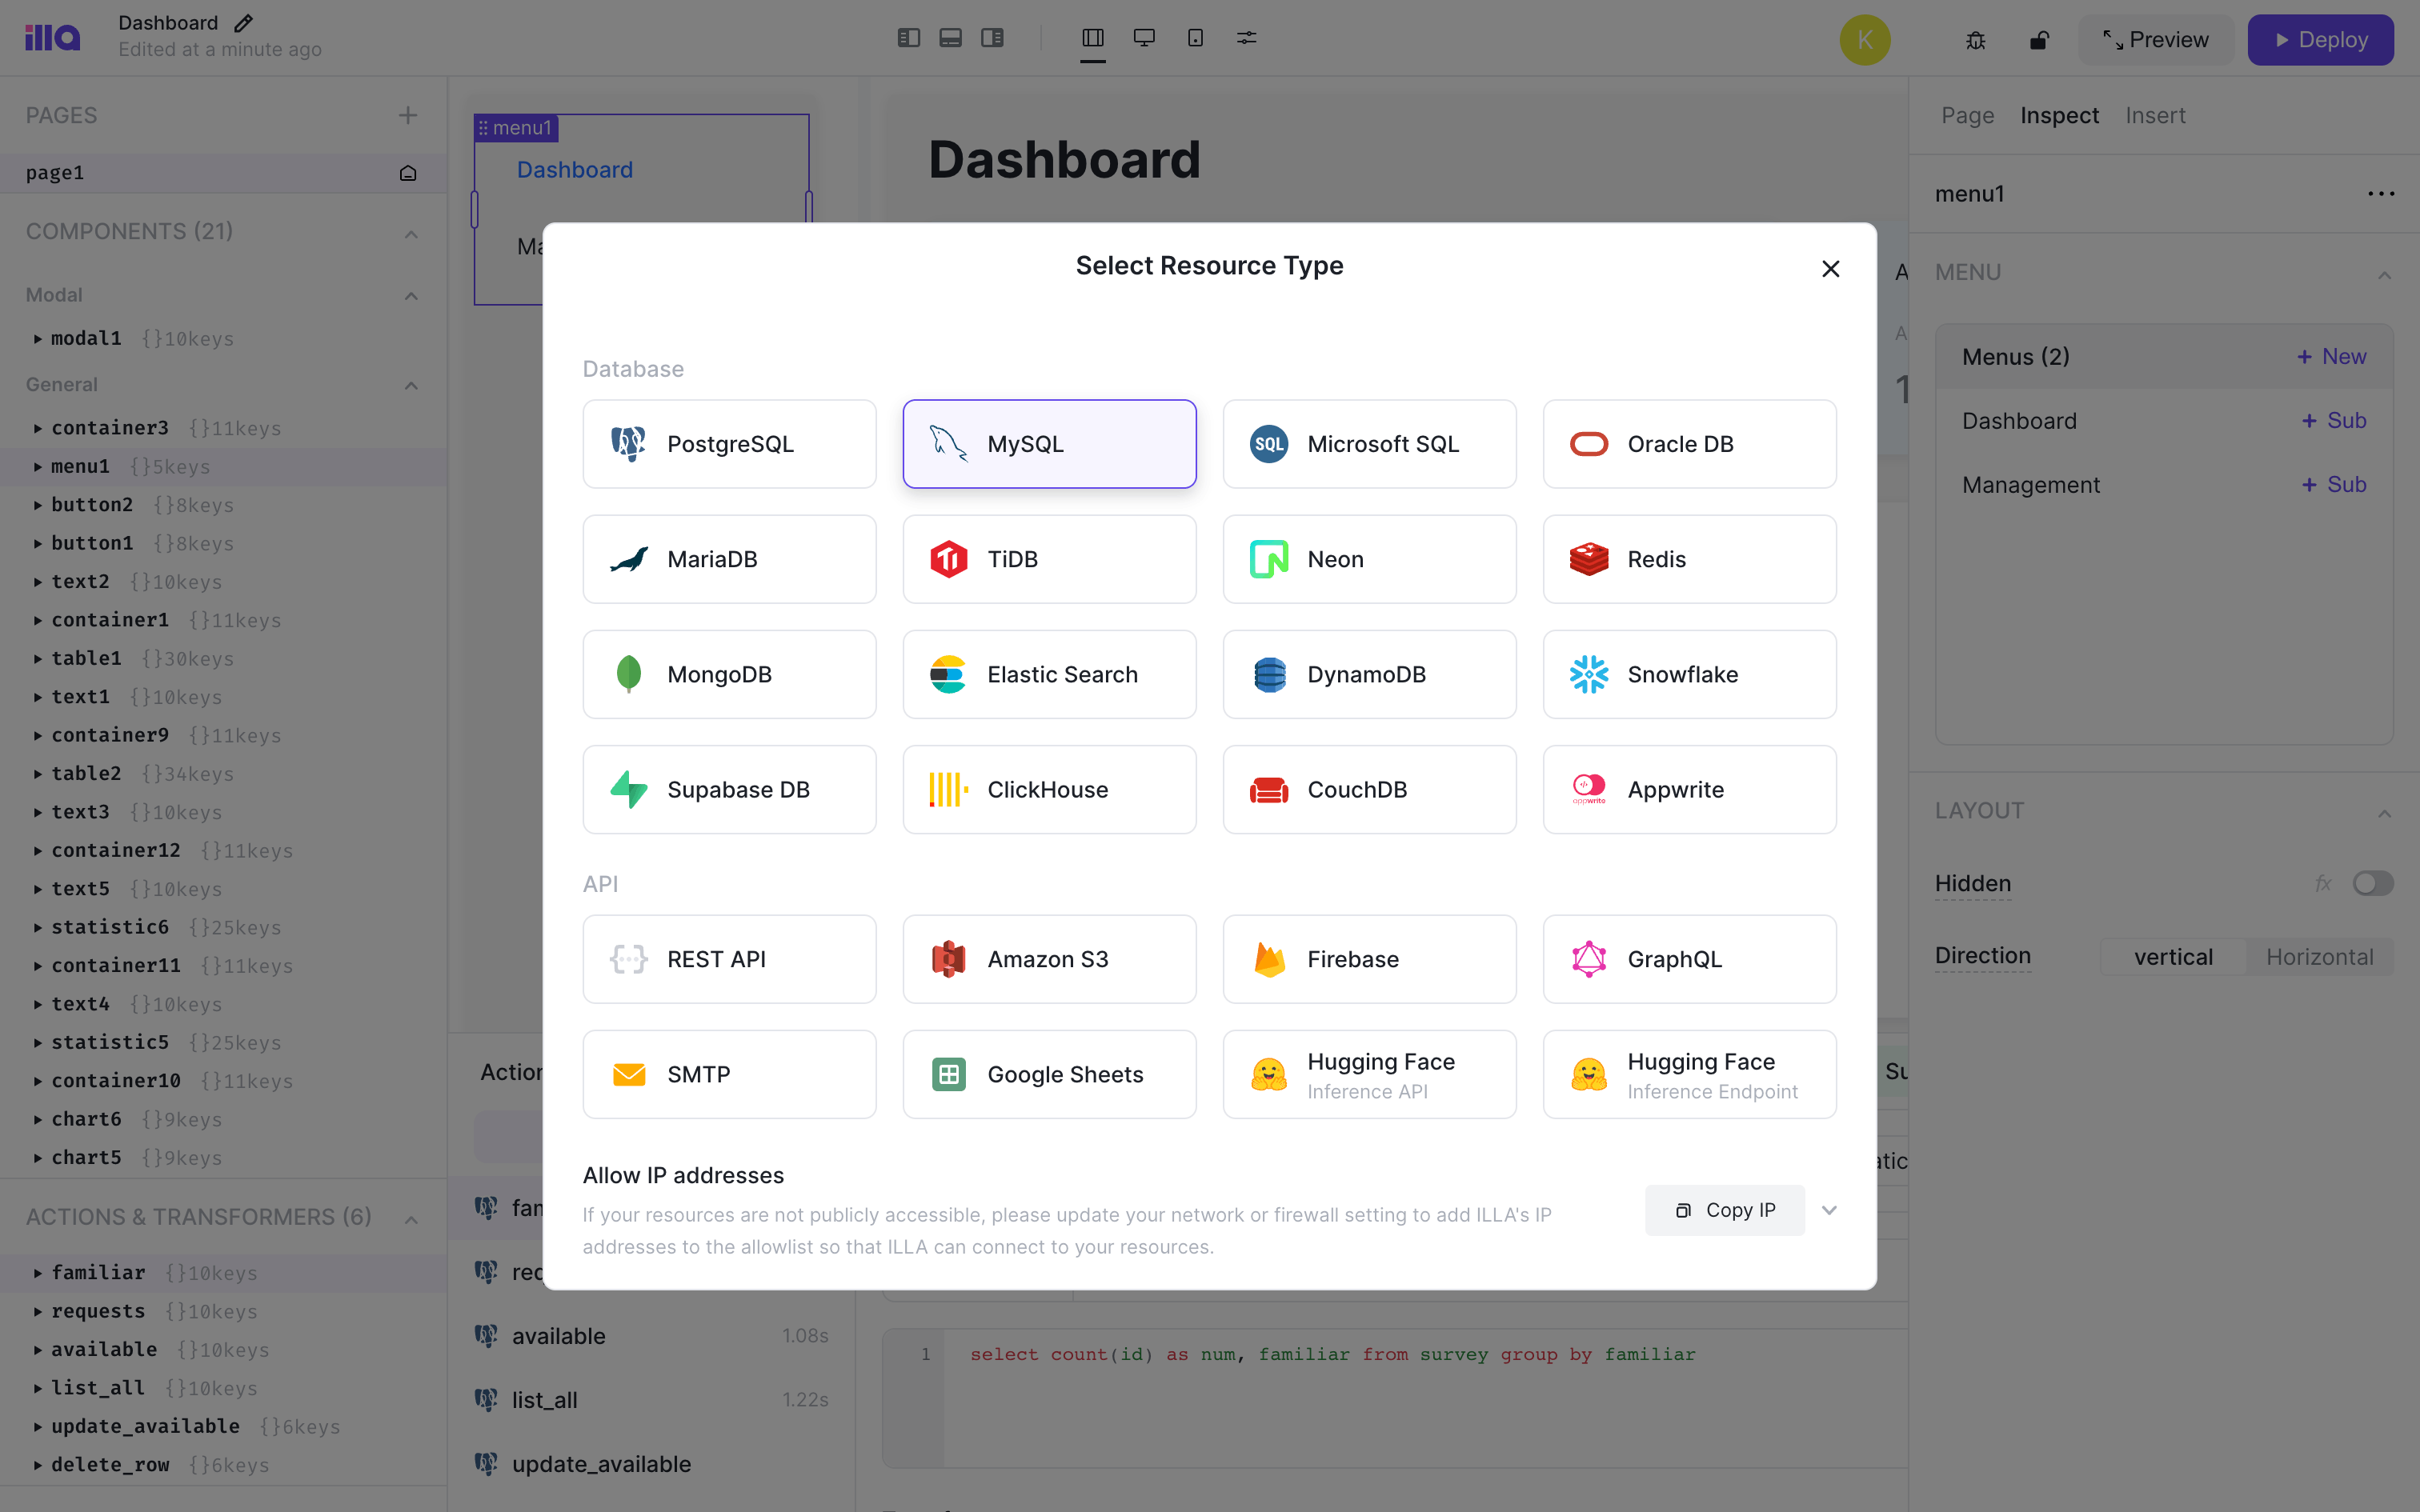Viewport: 2420px width, 1512px height.
Task: Select page1 in pages list
Action: point(223,173)
